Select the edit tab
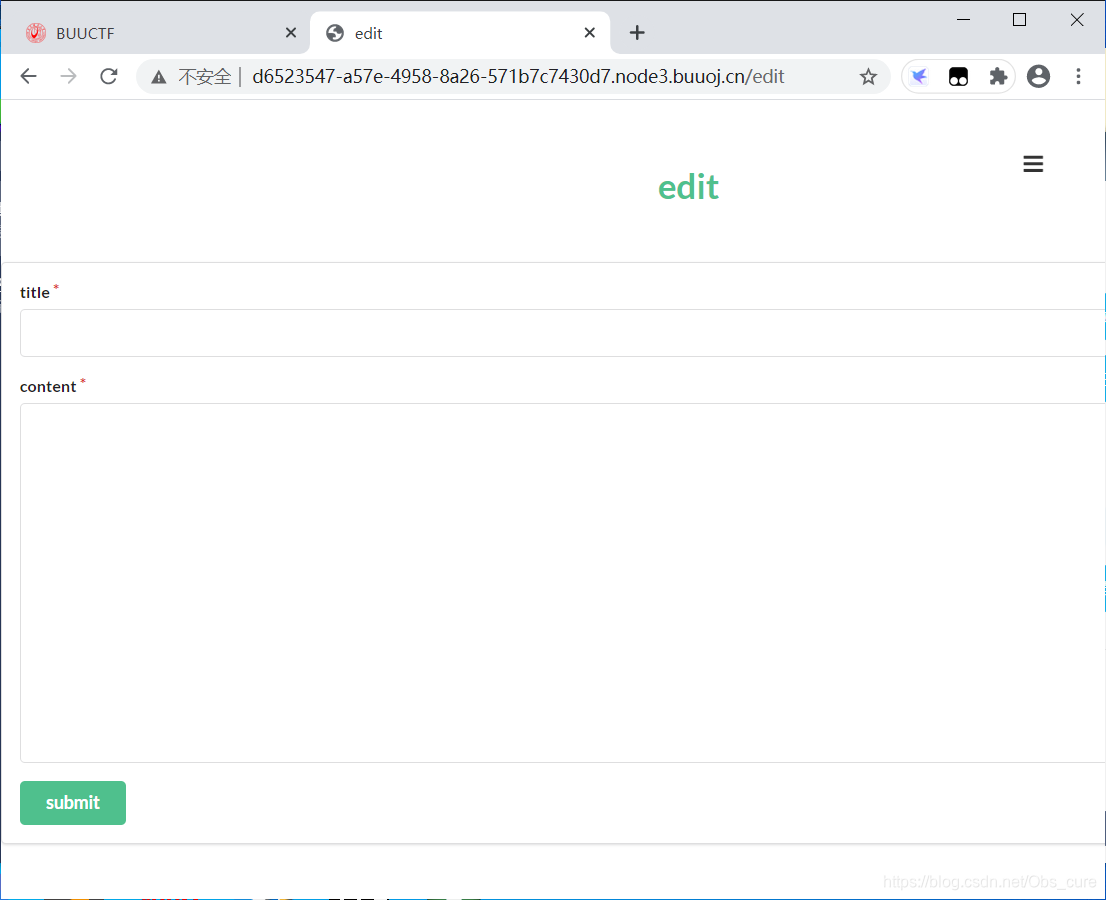1106x900 pixels. click(x=450, y=33)
